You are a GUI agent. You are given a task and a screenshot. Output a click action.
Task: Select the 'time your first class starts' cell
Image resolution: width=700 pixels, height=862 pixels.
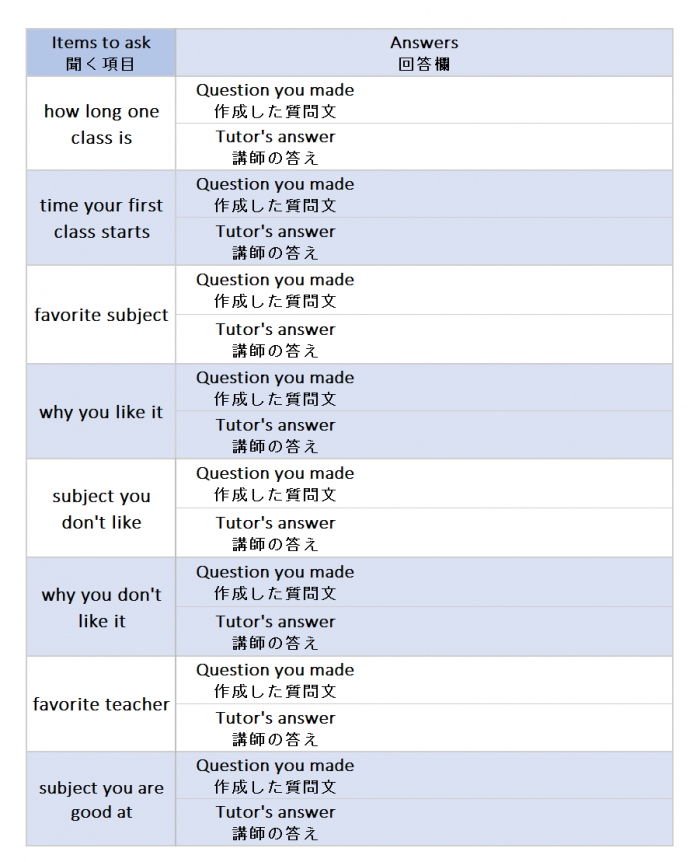pos(101,218)
